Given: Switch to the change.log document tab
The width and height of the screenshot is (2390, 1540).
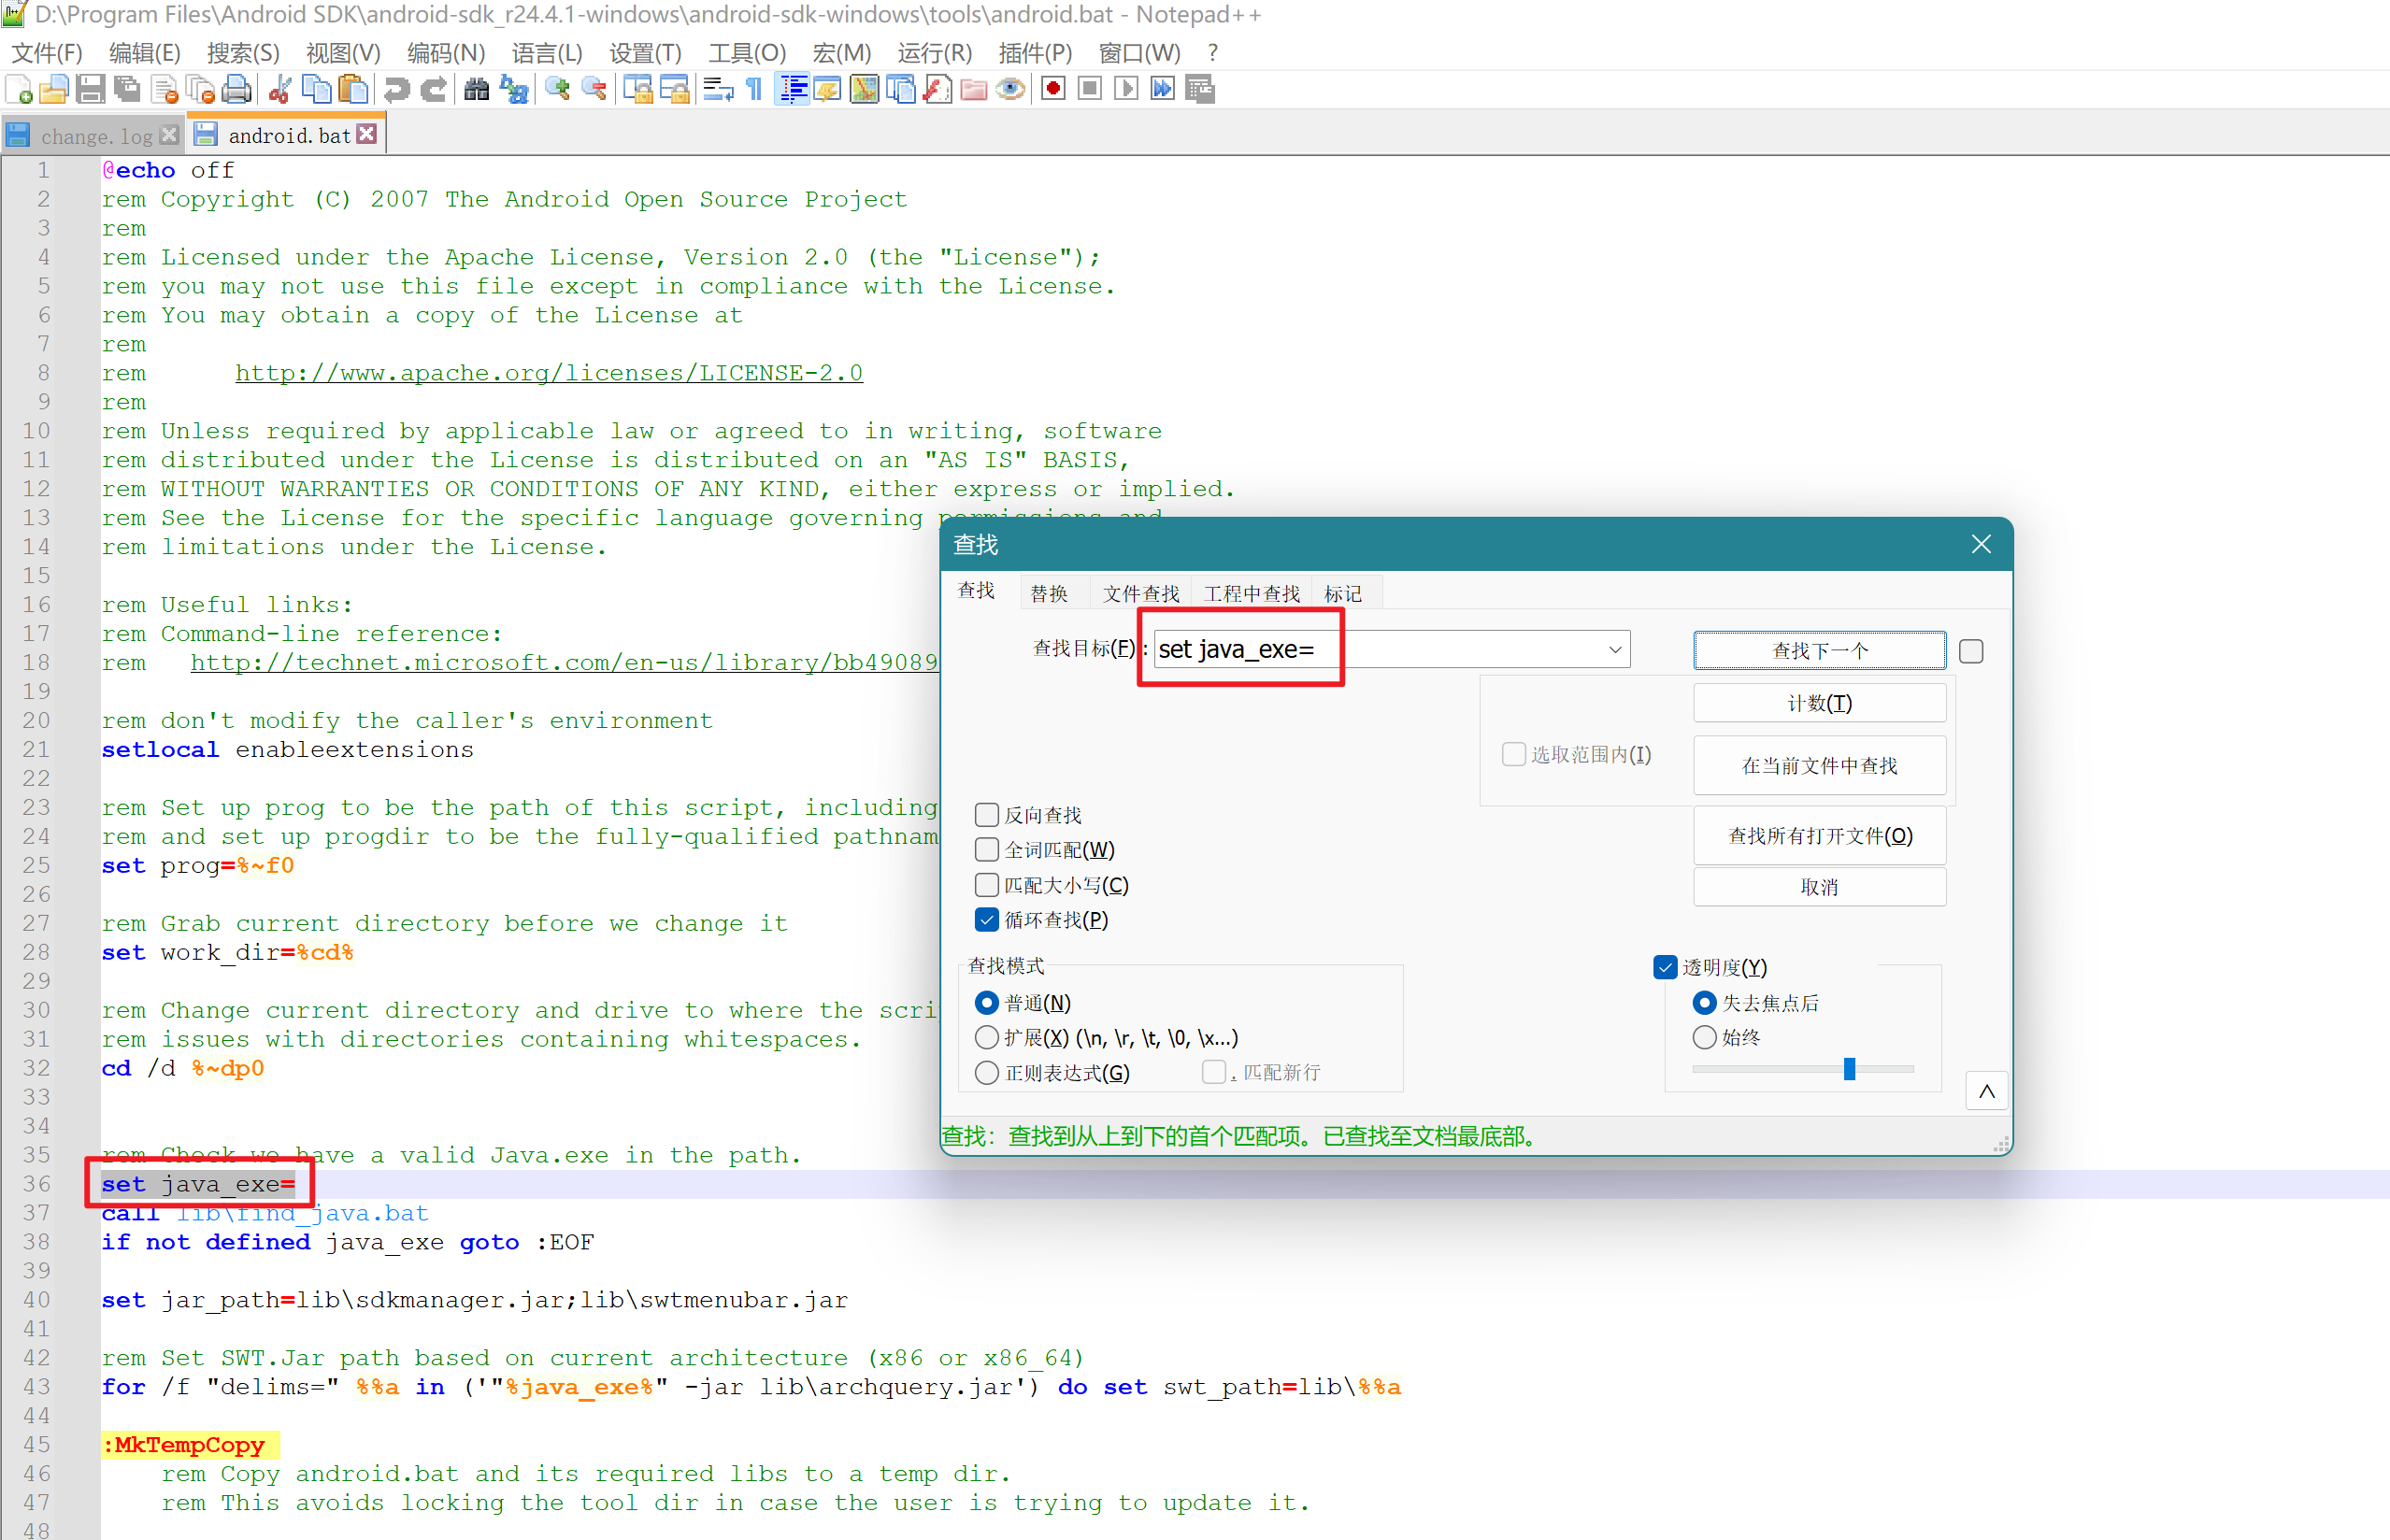Looking at the screenshot, I should click(96, 136).
